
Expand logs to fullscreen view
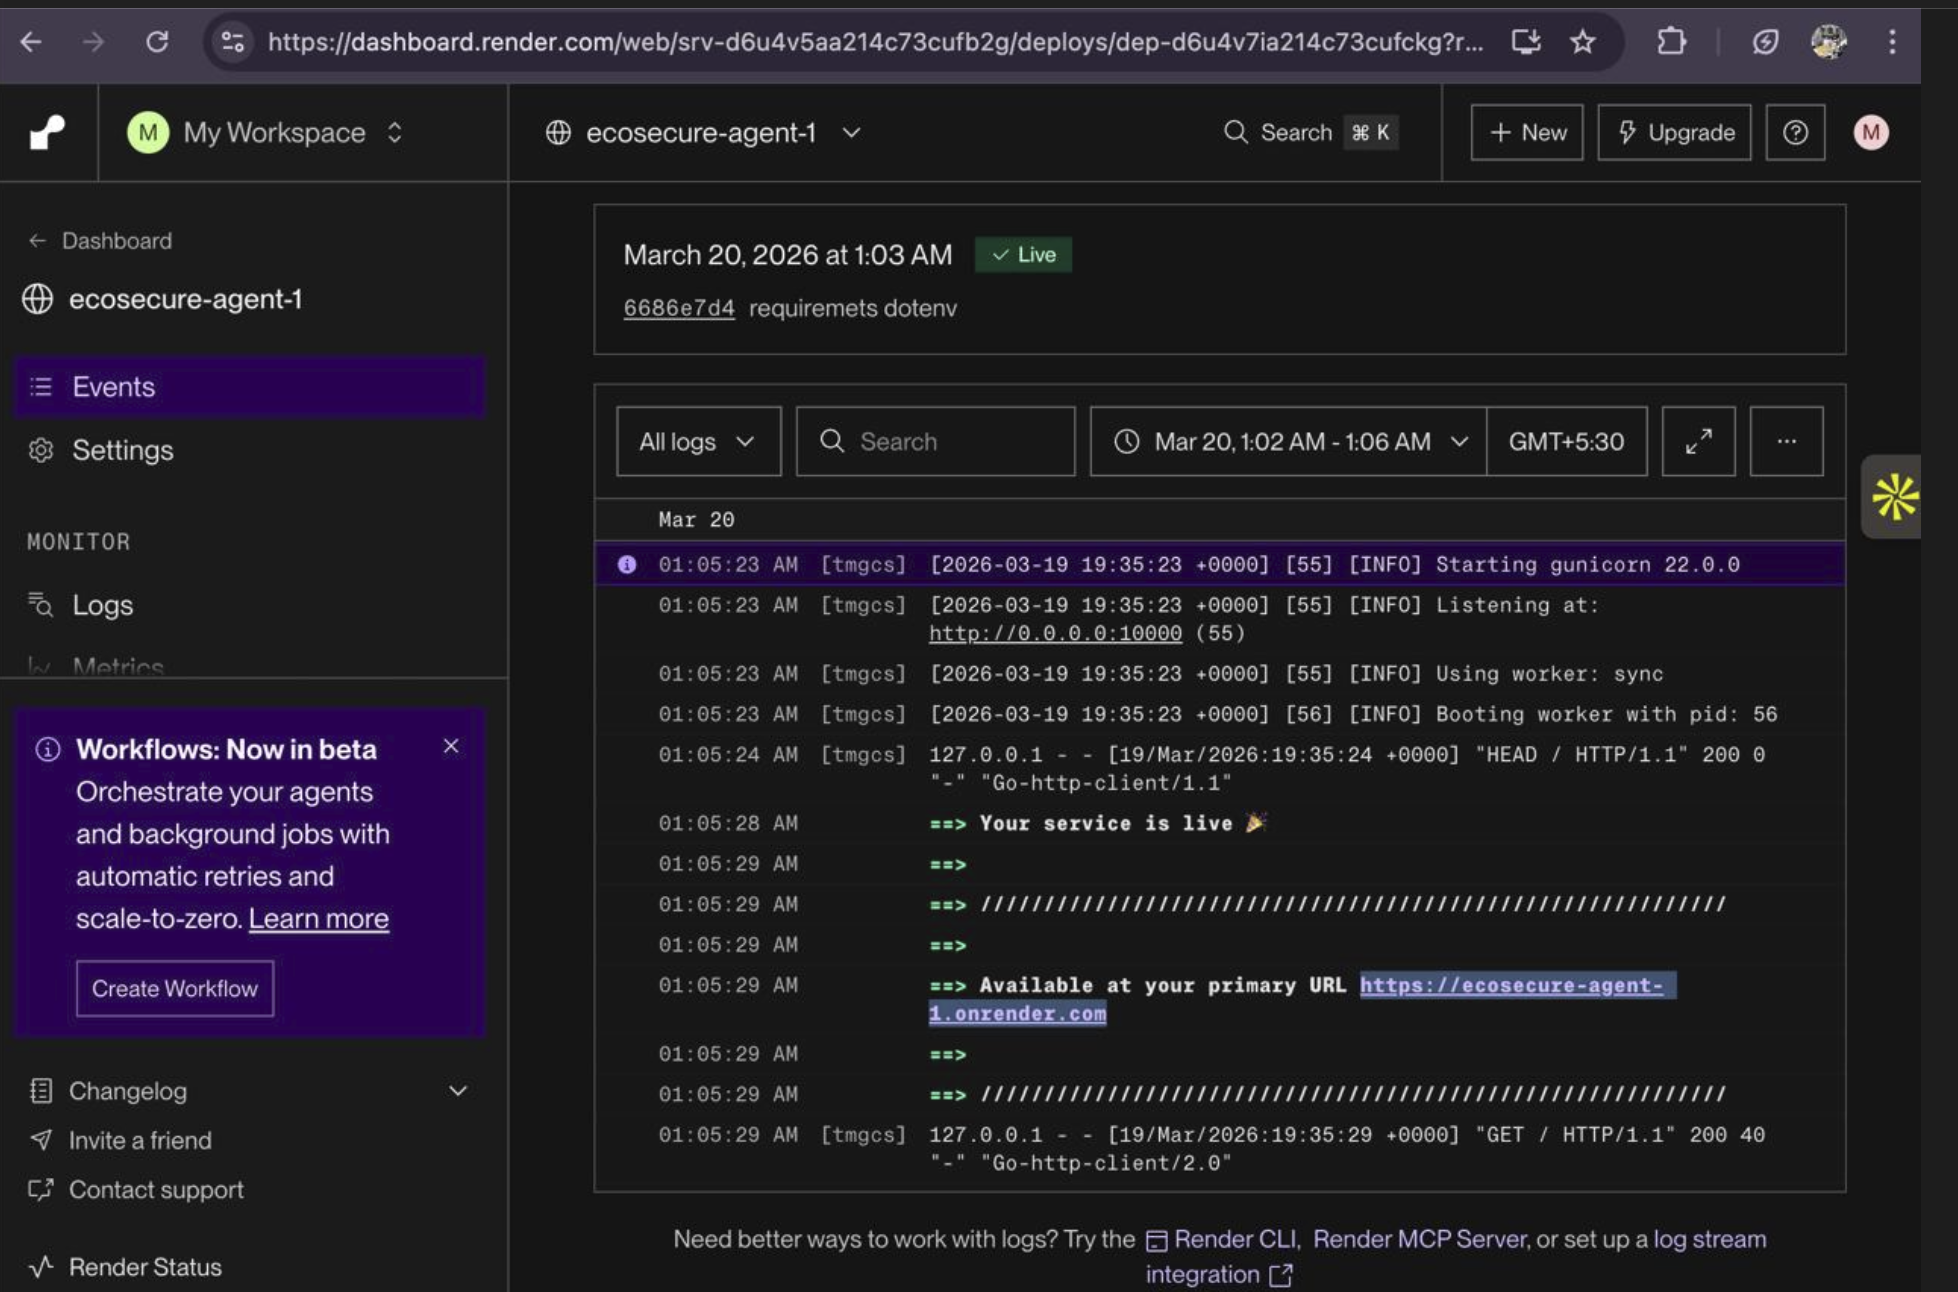[x=1698, y=441]
